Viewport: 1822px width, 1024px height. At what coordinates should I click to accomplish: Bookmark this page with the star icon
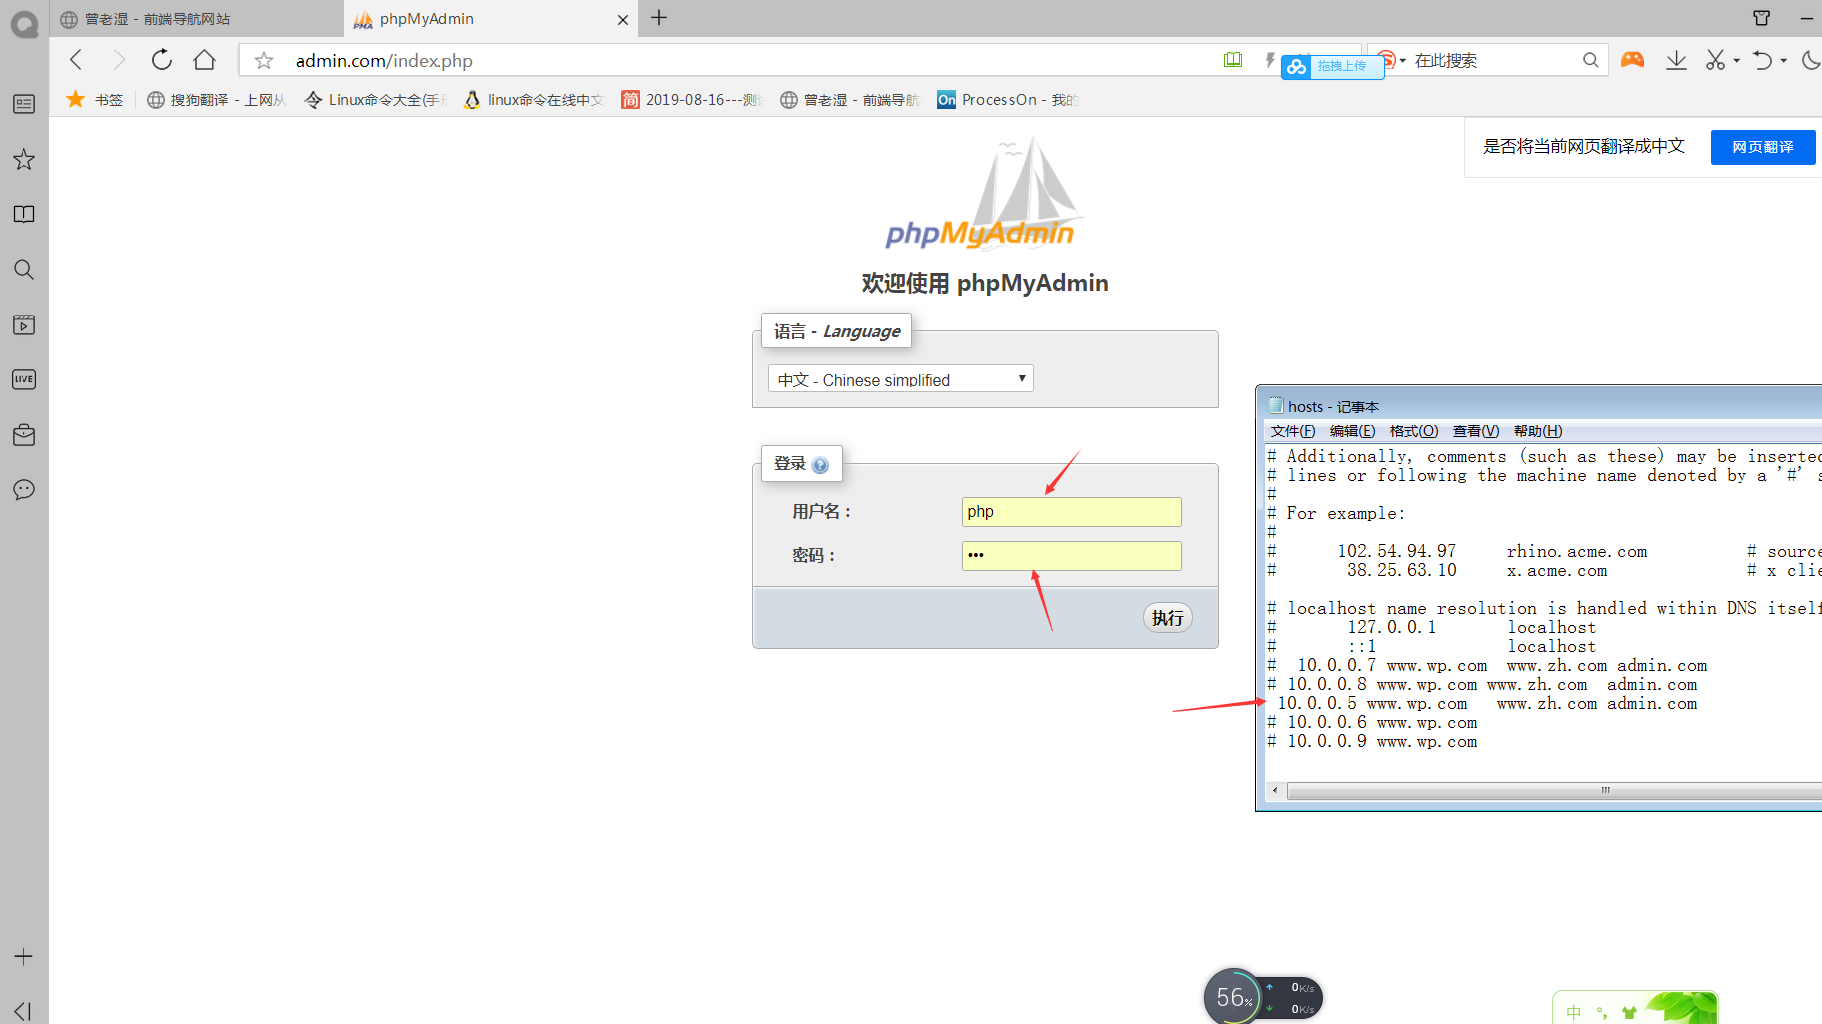click(x=264, y=61)
